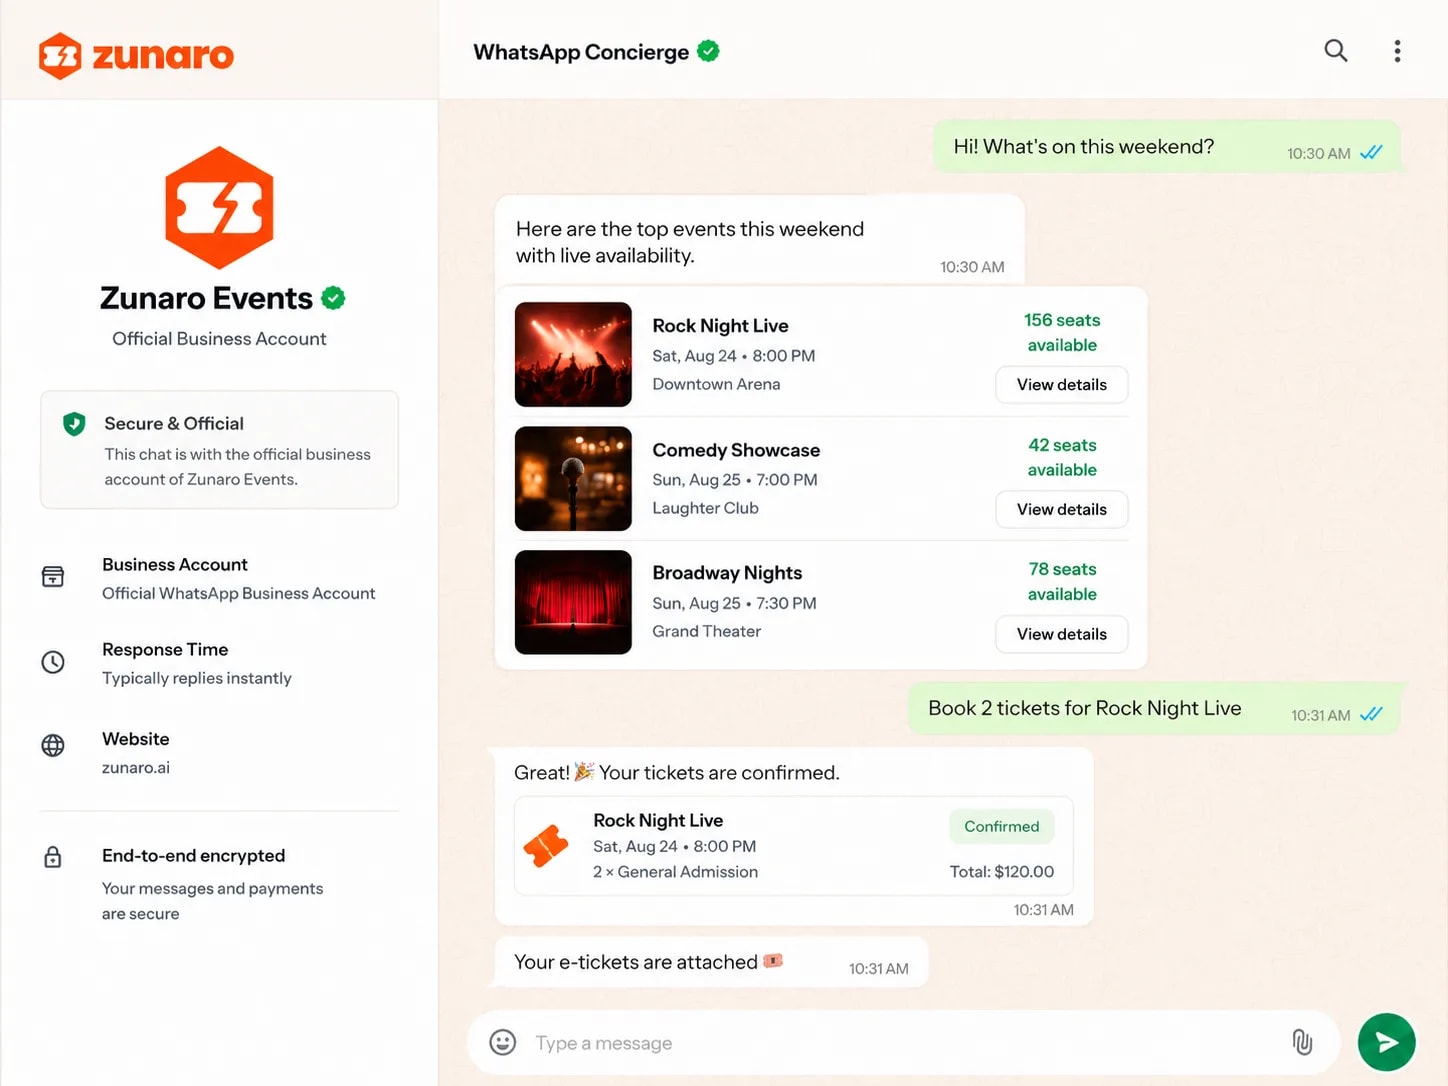Send message with green arrow button

click(1386, 1042)
